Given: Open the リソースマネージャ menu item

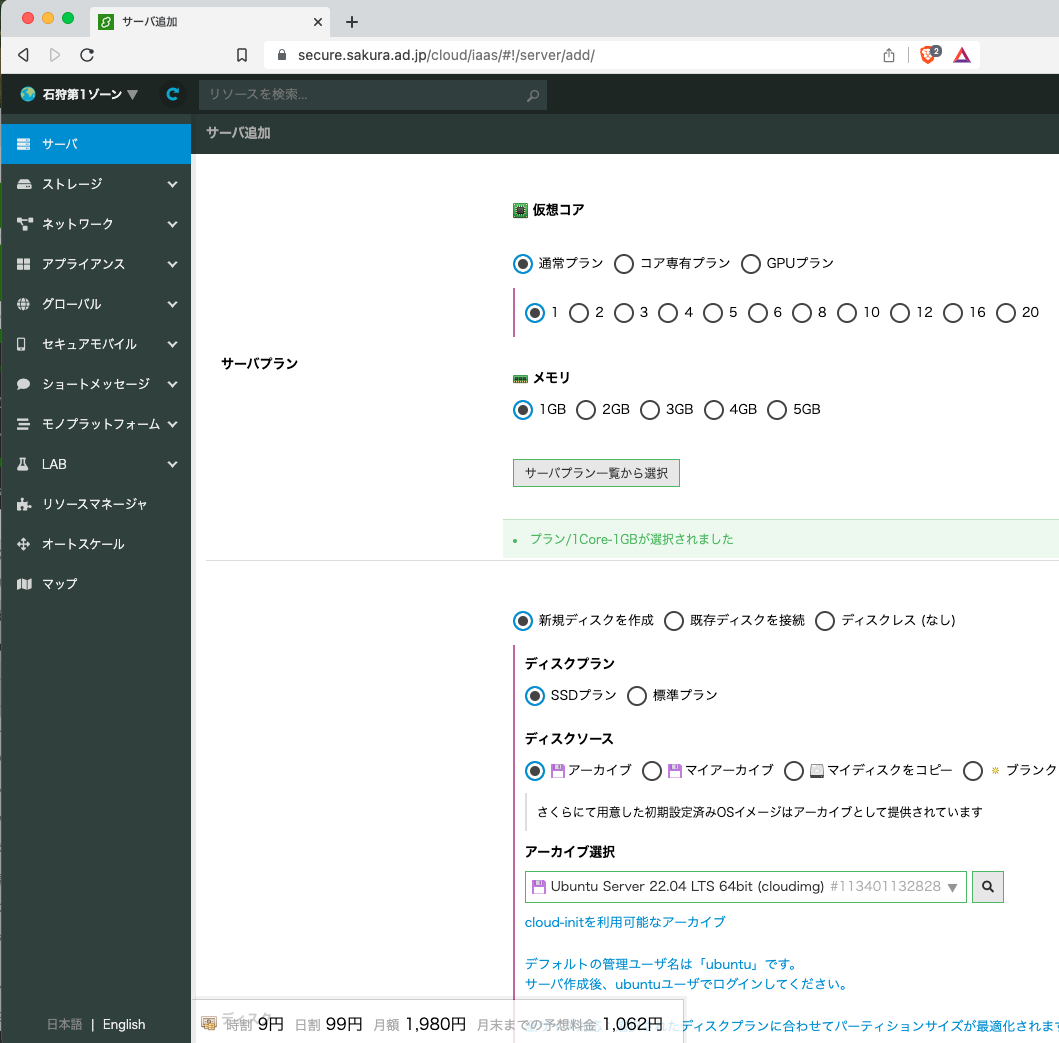Looking at the screenshot, I should pos(96,504).
